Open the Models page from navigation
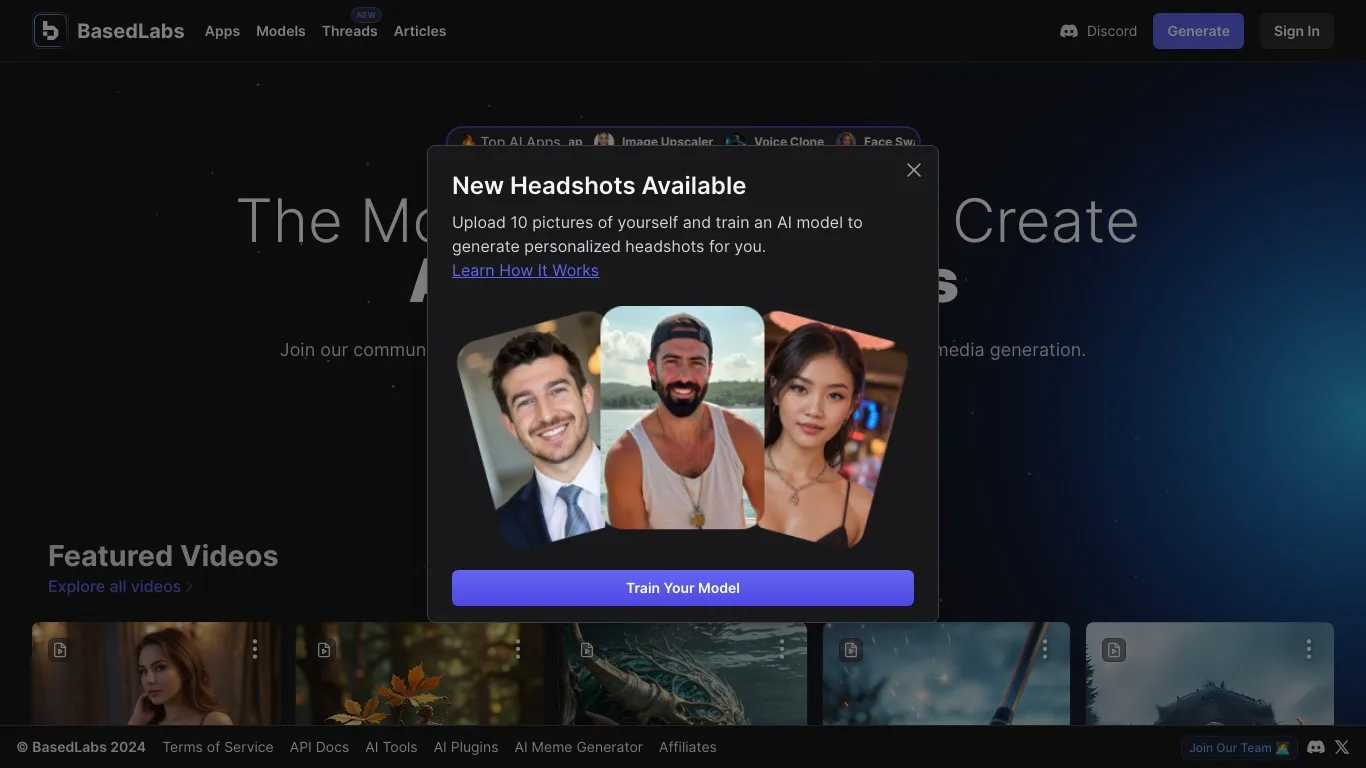This screenshot has width=1366, height=768. click(x=280, y=31)
